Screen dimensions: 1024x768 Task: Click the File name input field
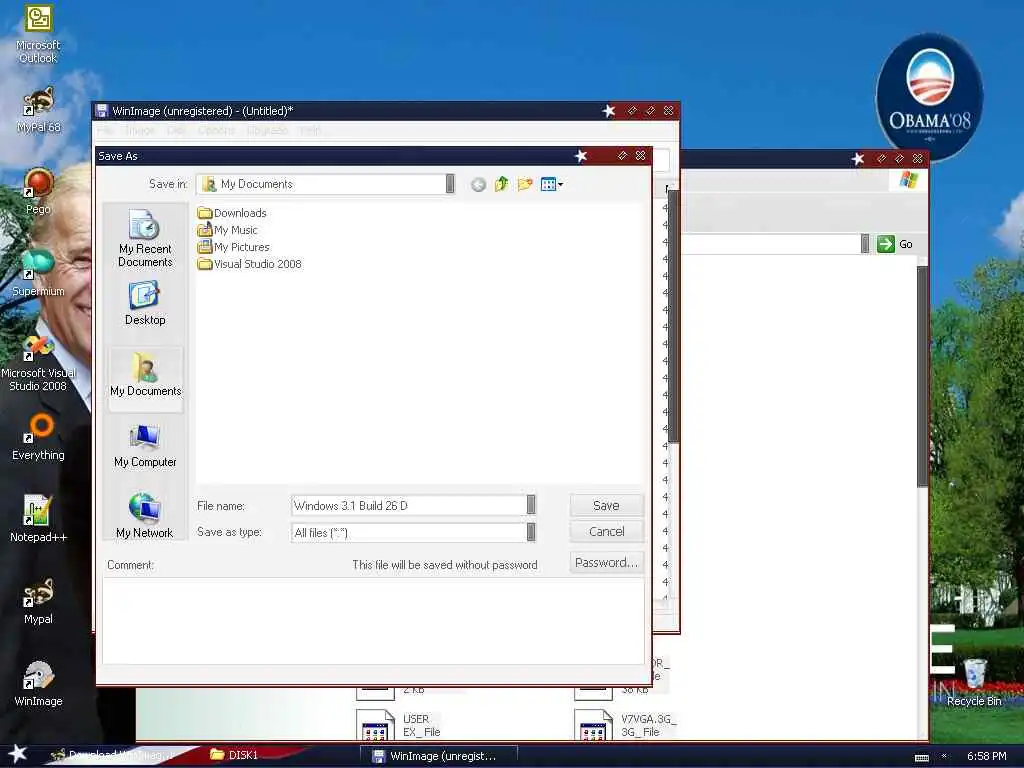[409, 505]
